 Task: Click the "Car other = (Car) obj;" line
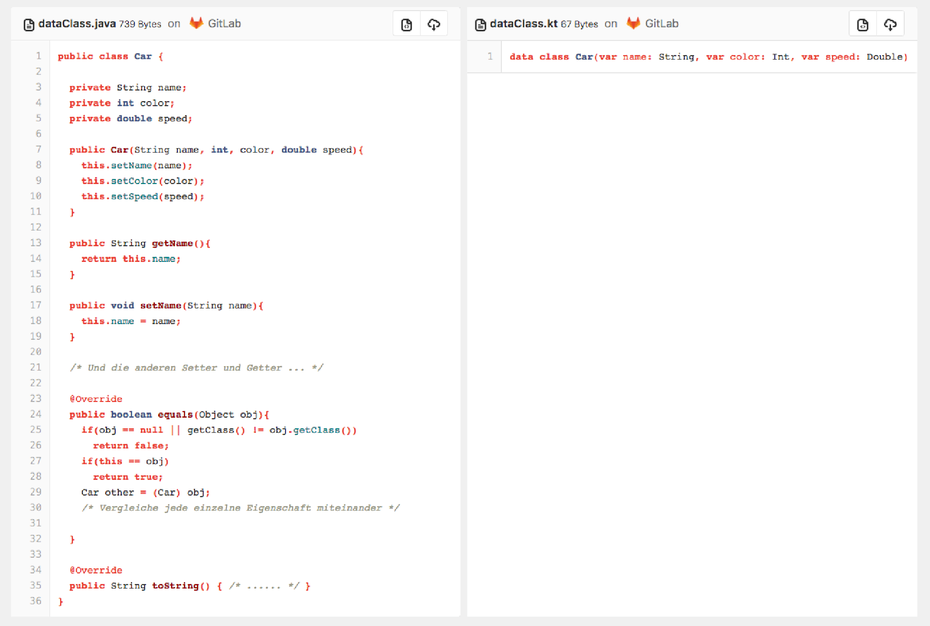(x=146, y=492)
